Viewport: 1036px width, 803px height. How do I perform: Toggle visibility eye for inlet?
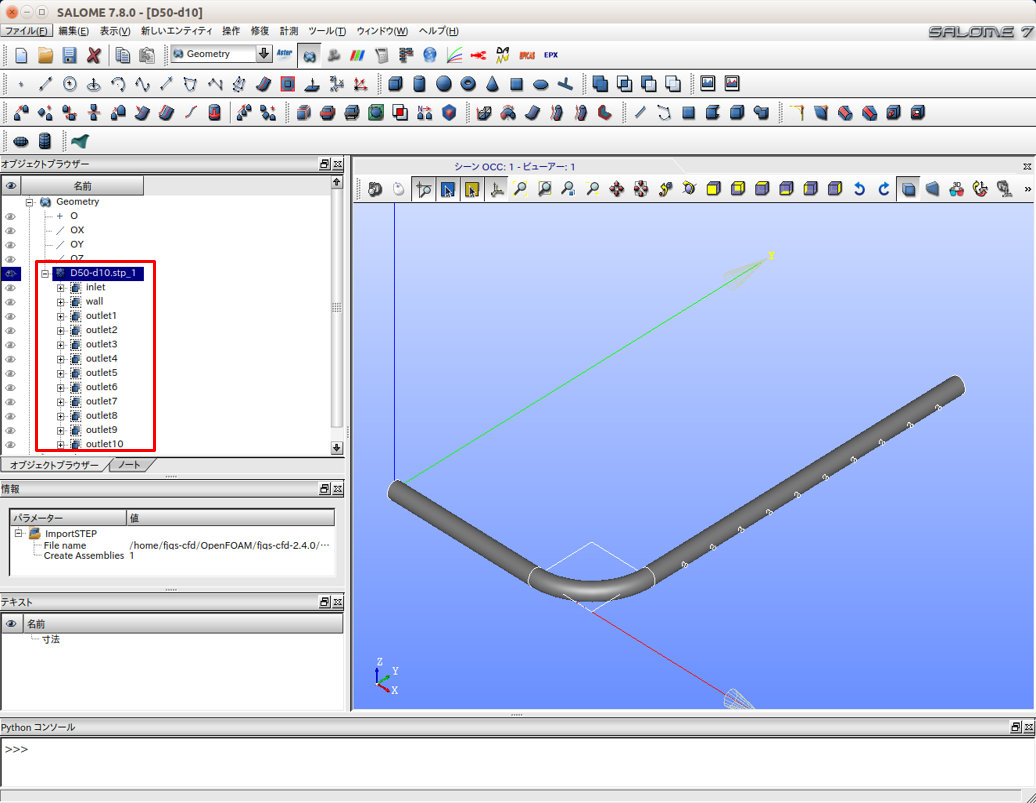tap(11, 288)
